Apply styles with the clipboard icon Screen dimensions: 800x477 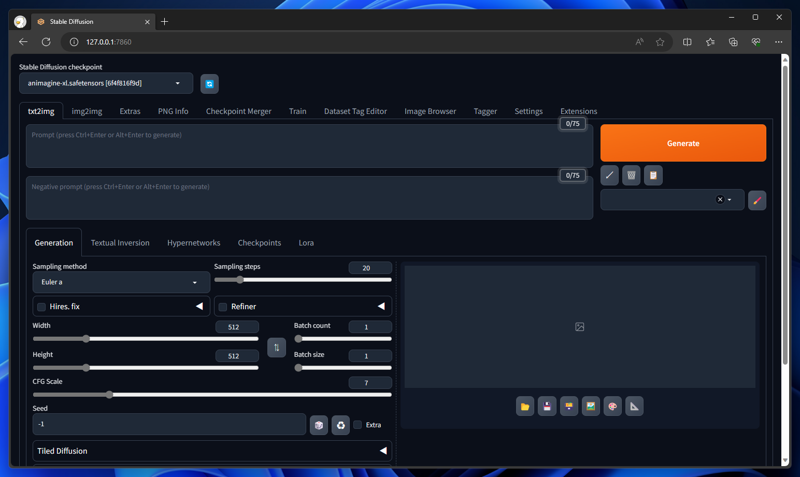pos(653,175)
